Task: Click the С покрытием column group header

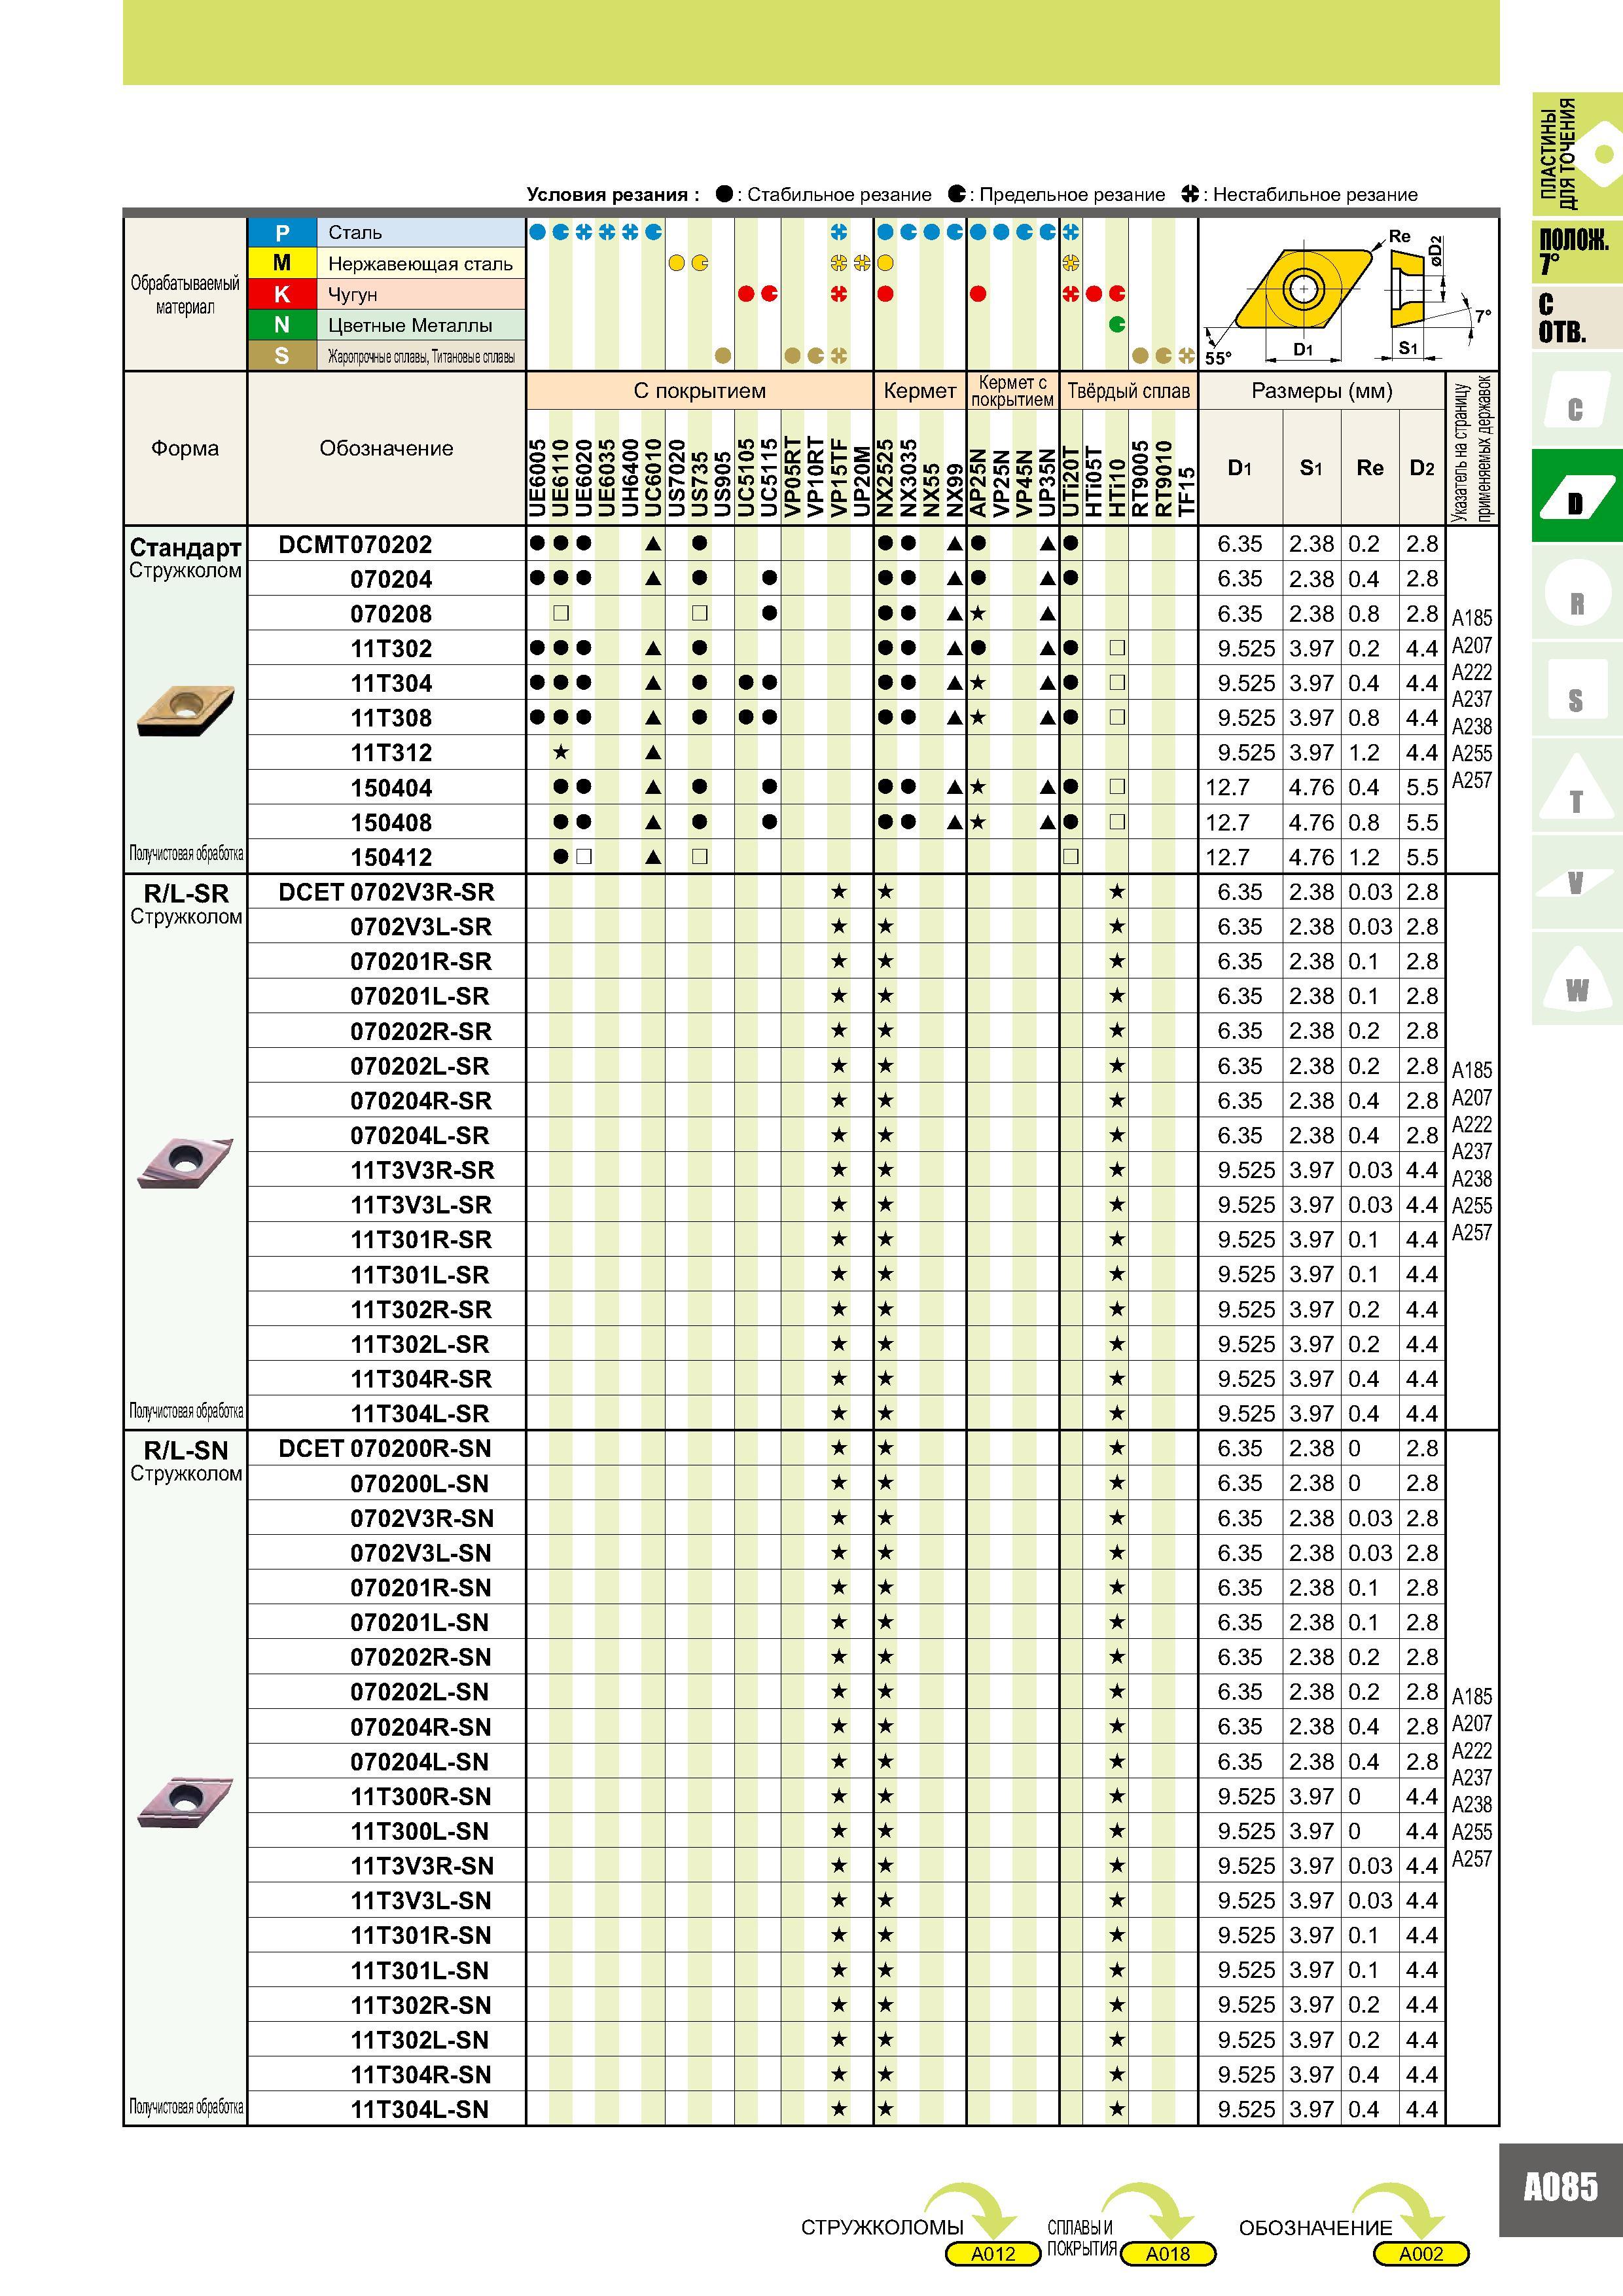Action: (700, 391)
